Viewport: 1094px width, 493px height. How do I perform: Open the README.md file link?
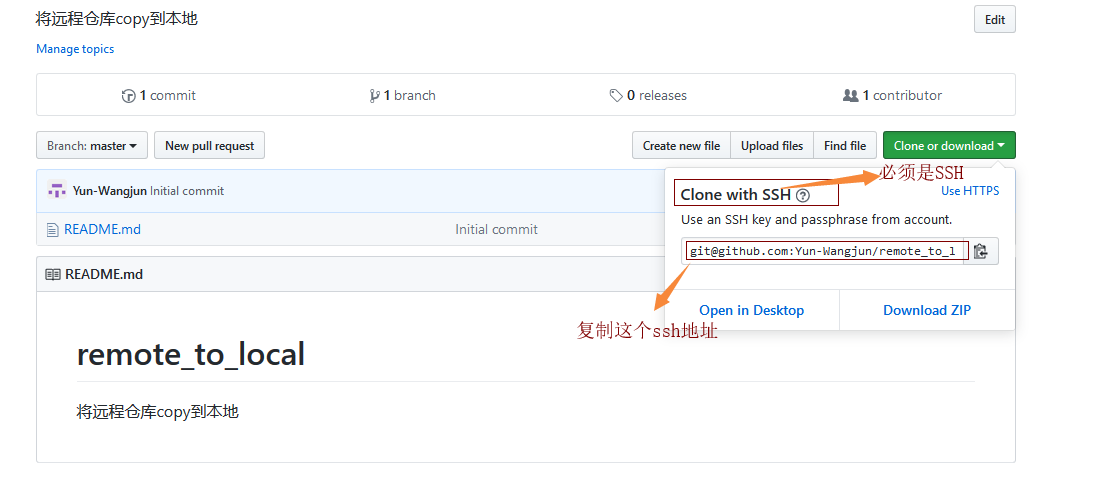[102, 229]
